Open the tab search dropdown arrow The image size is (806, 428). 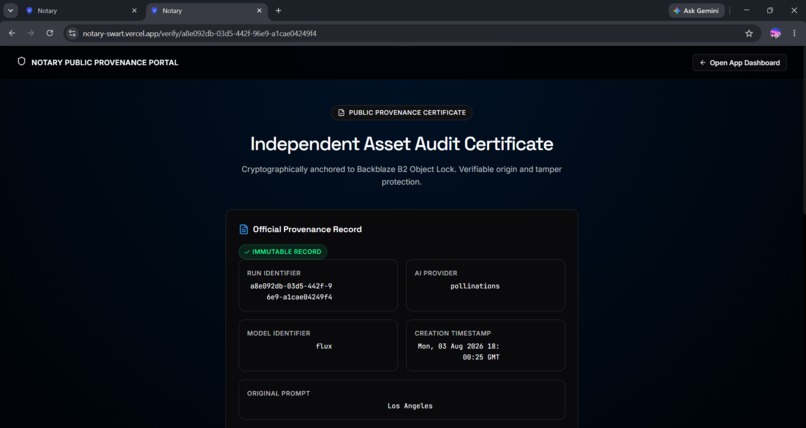pos(10,10)
